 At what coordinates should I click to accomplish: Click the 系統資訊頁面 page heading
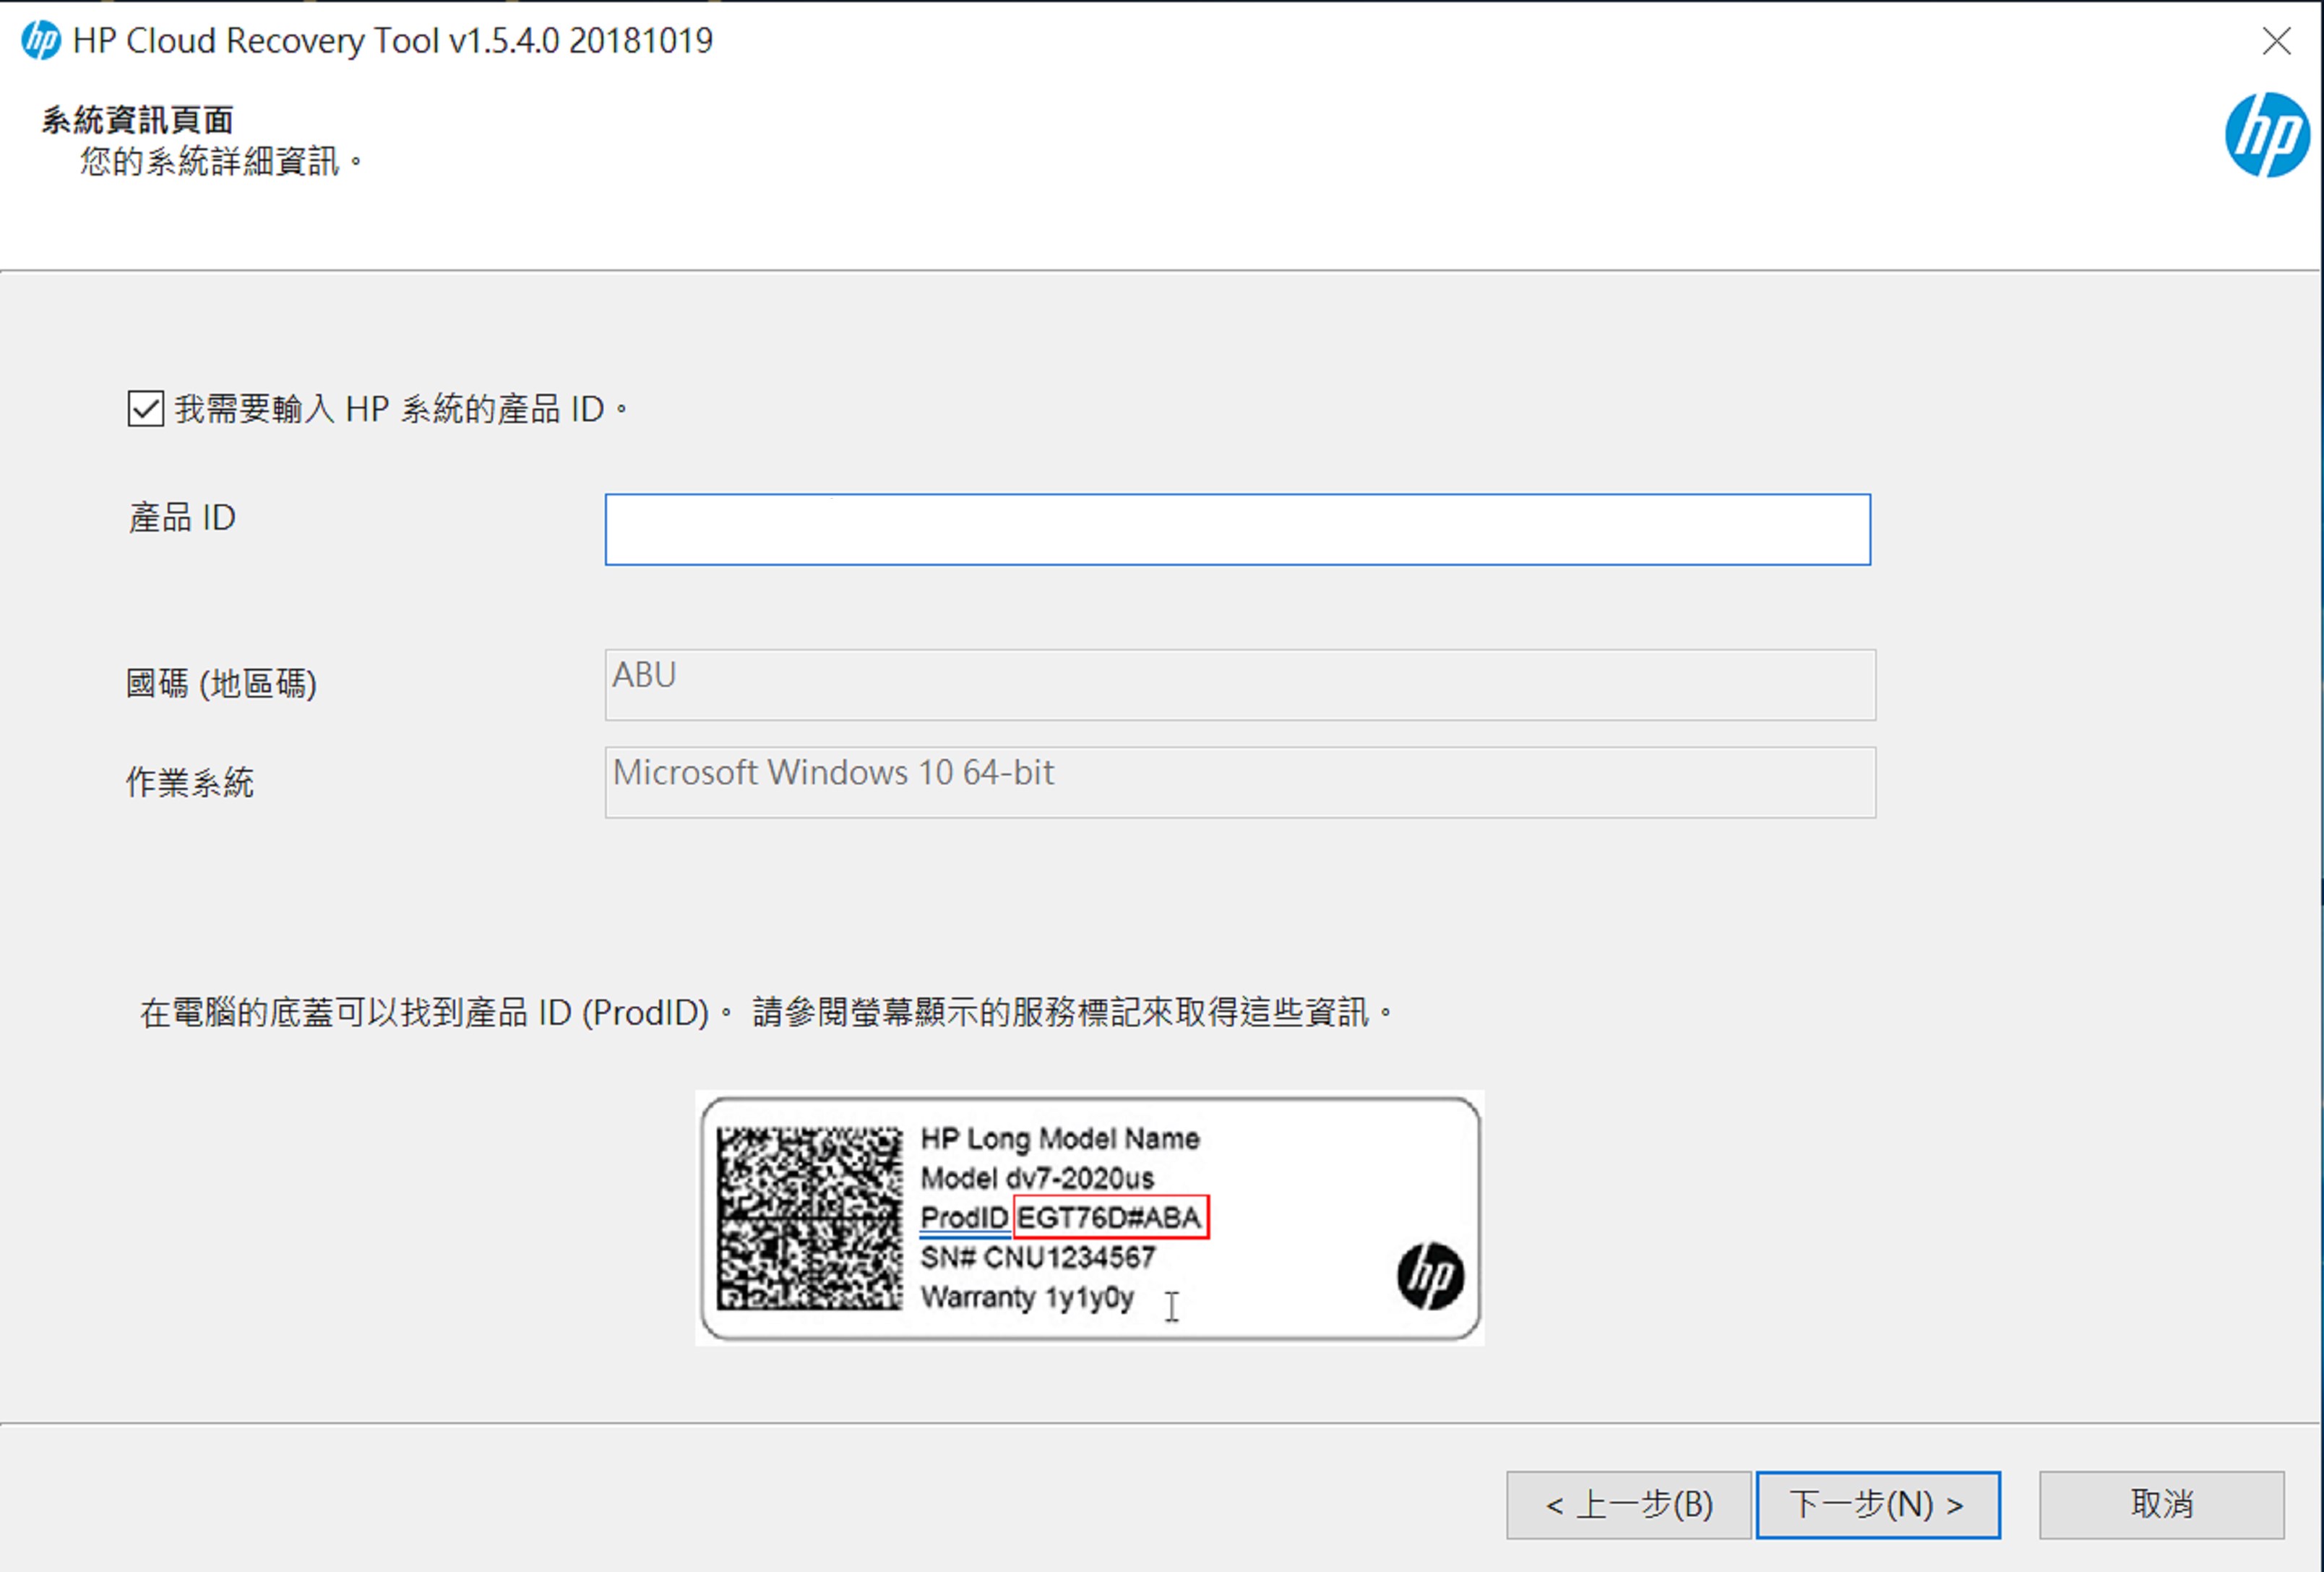(x=137, y=120)
